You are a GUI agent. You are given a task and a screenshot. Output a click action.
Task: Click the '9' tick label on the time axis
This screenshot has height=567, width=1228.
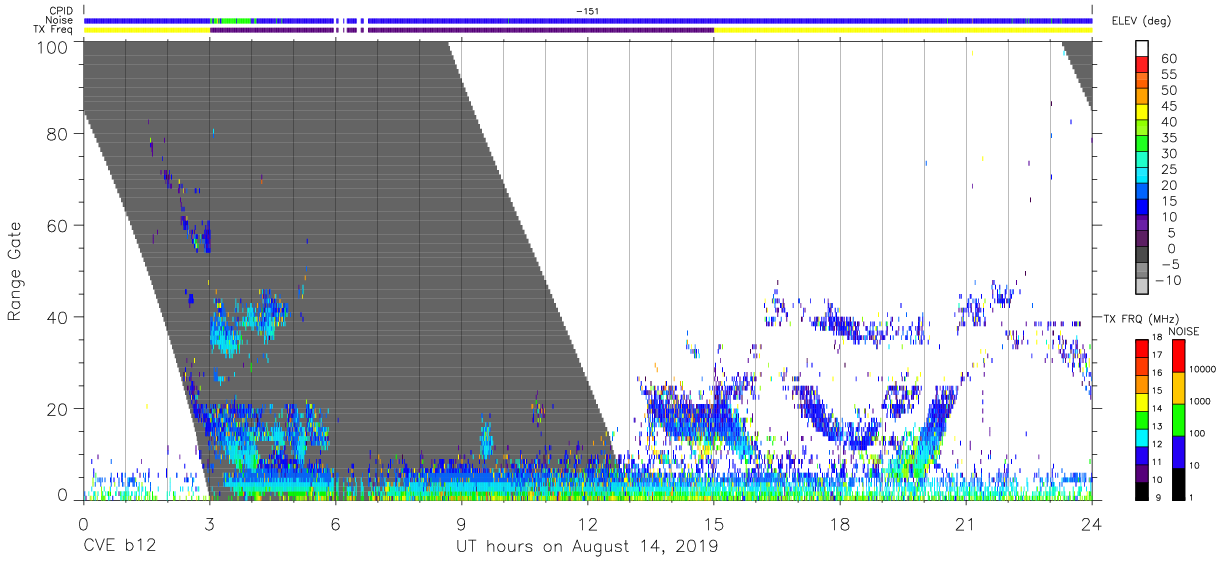(461, 524)
